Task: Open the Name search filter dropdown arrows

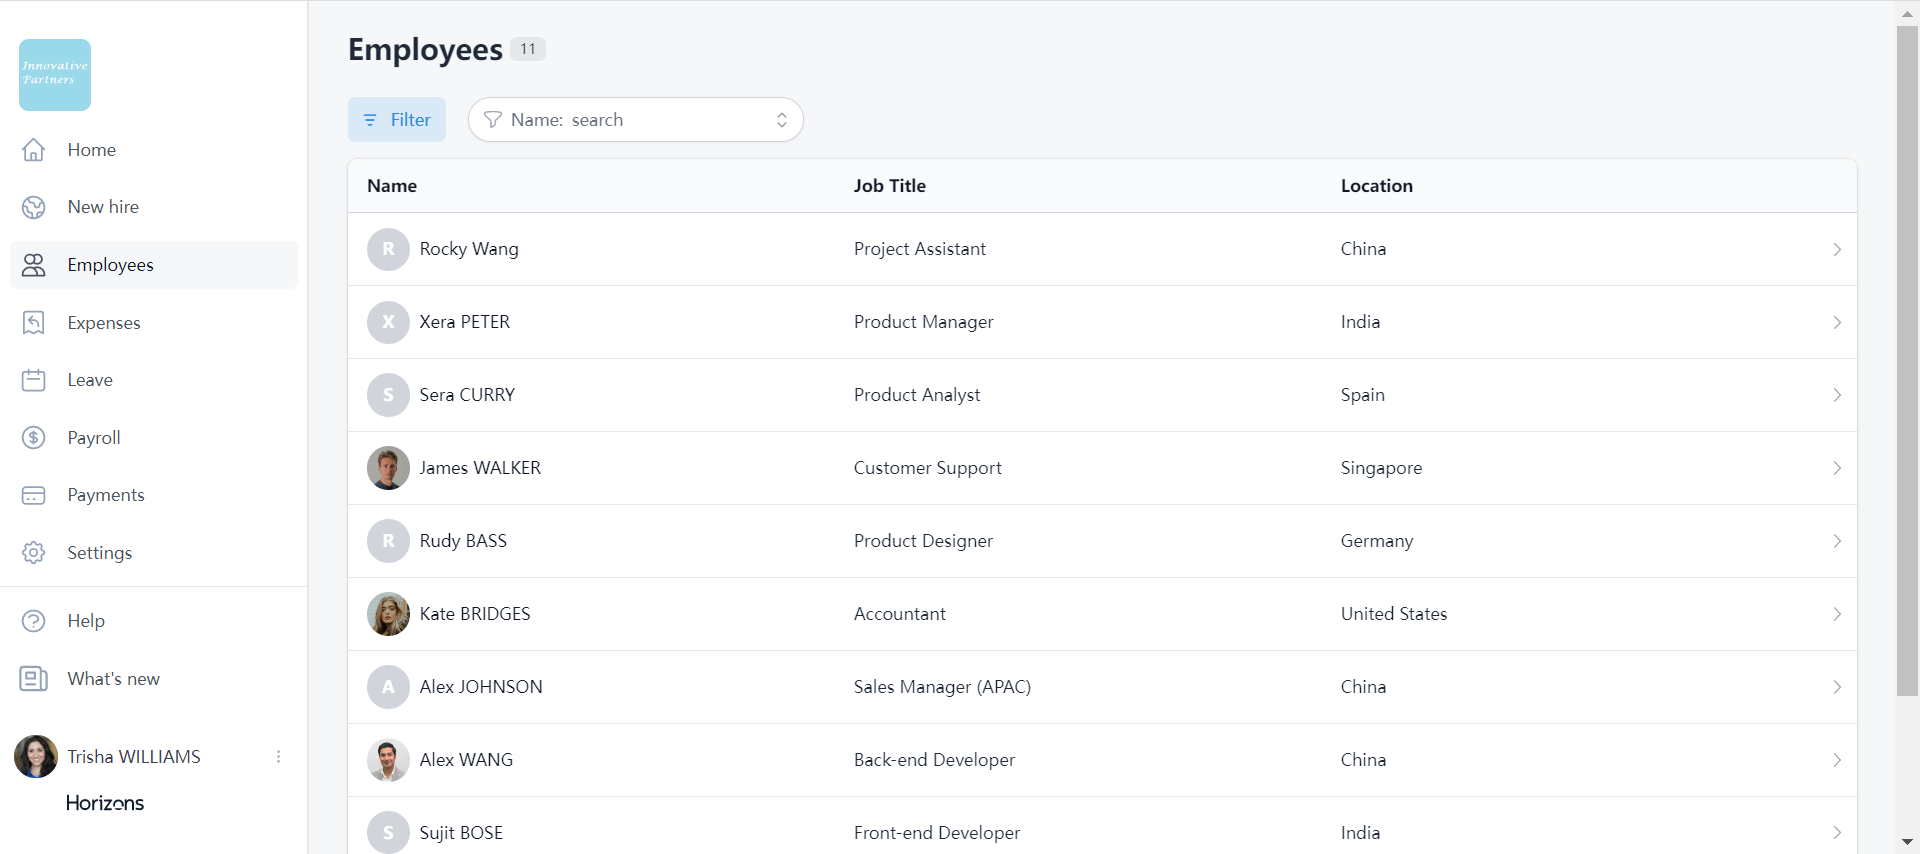Action: 782,120
